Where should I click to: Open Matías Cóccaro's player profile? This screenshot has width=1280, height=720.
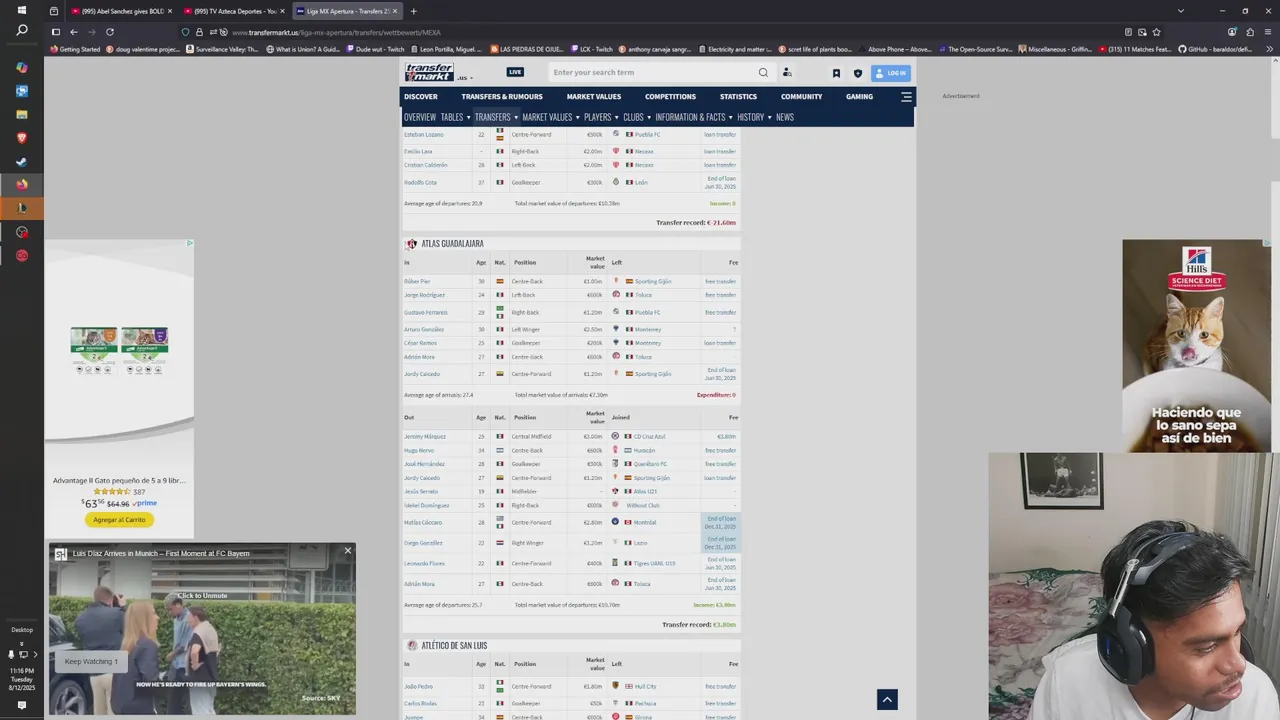pos(423,522)
